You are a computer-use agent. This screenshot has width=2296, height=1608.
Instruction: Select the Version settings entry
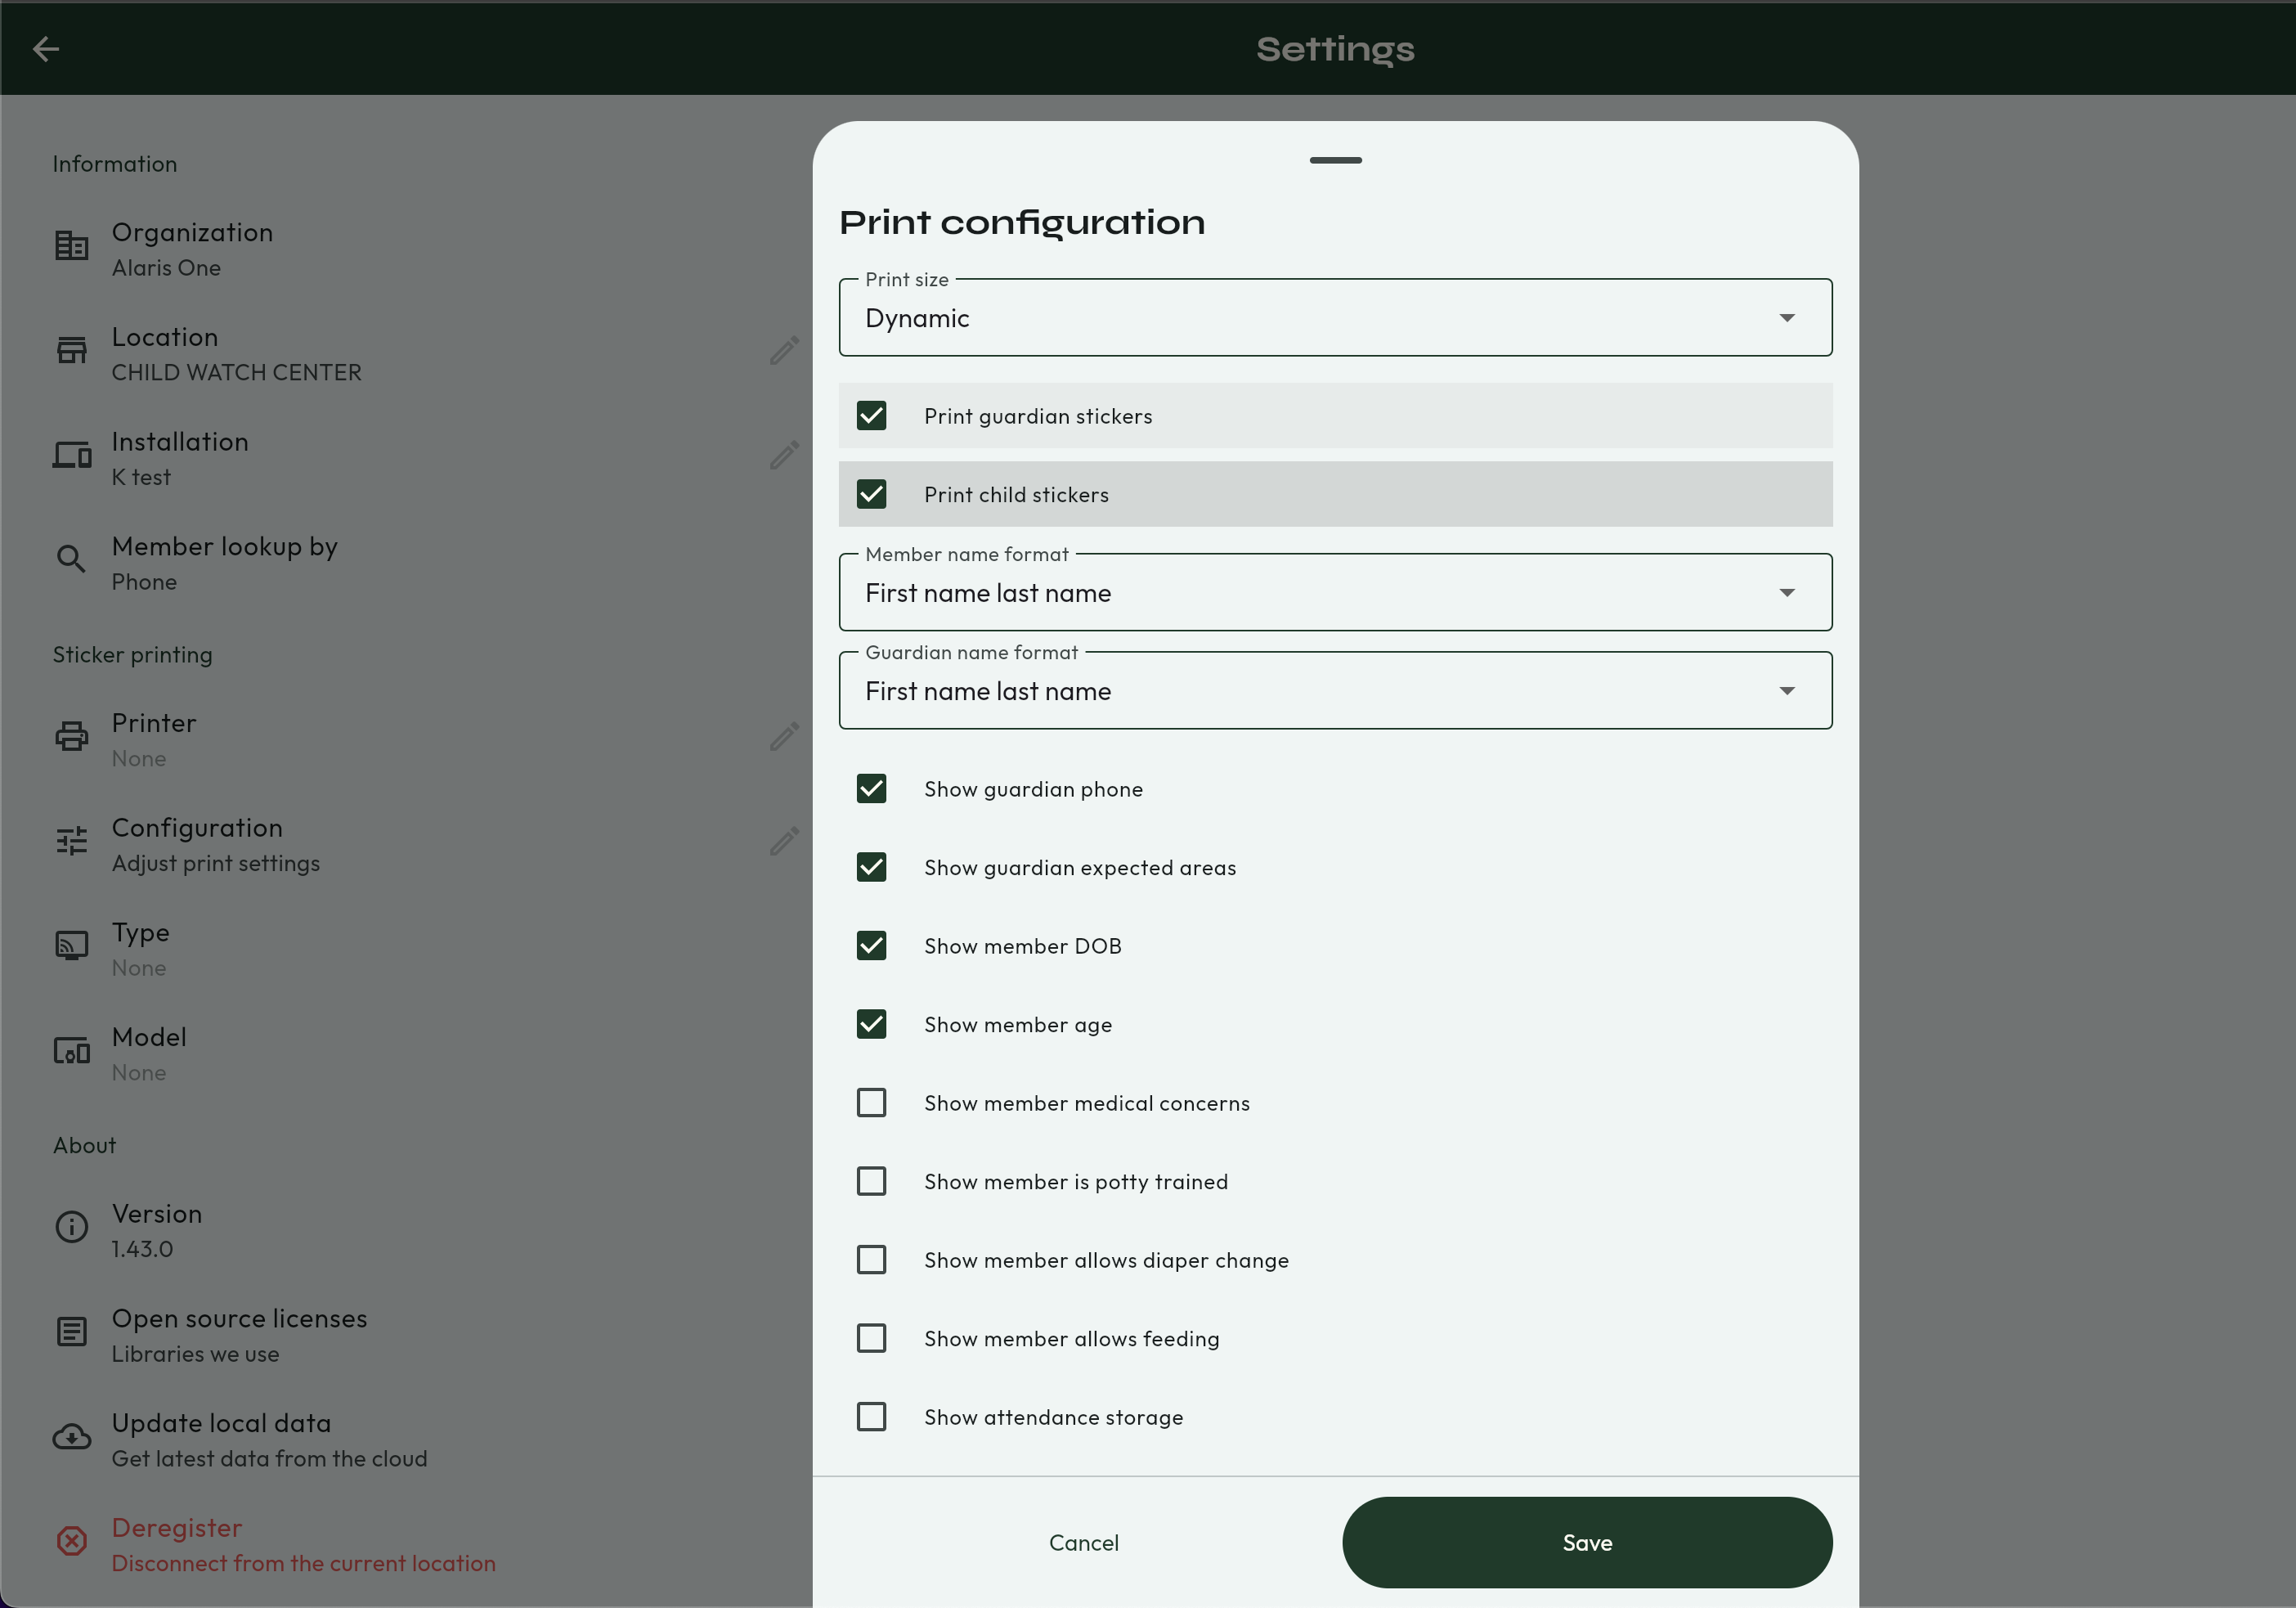(157, 1229)
